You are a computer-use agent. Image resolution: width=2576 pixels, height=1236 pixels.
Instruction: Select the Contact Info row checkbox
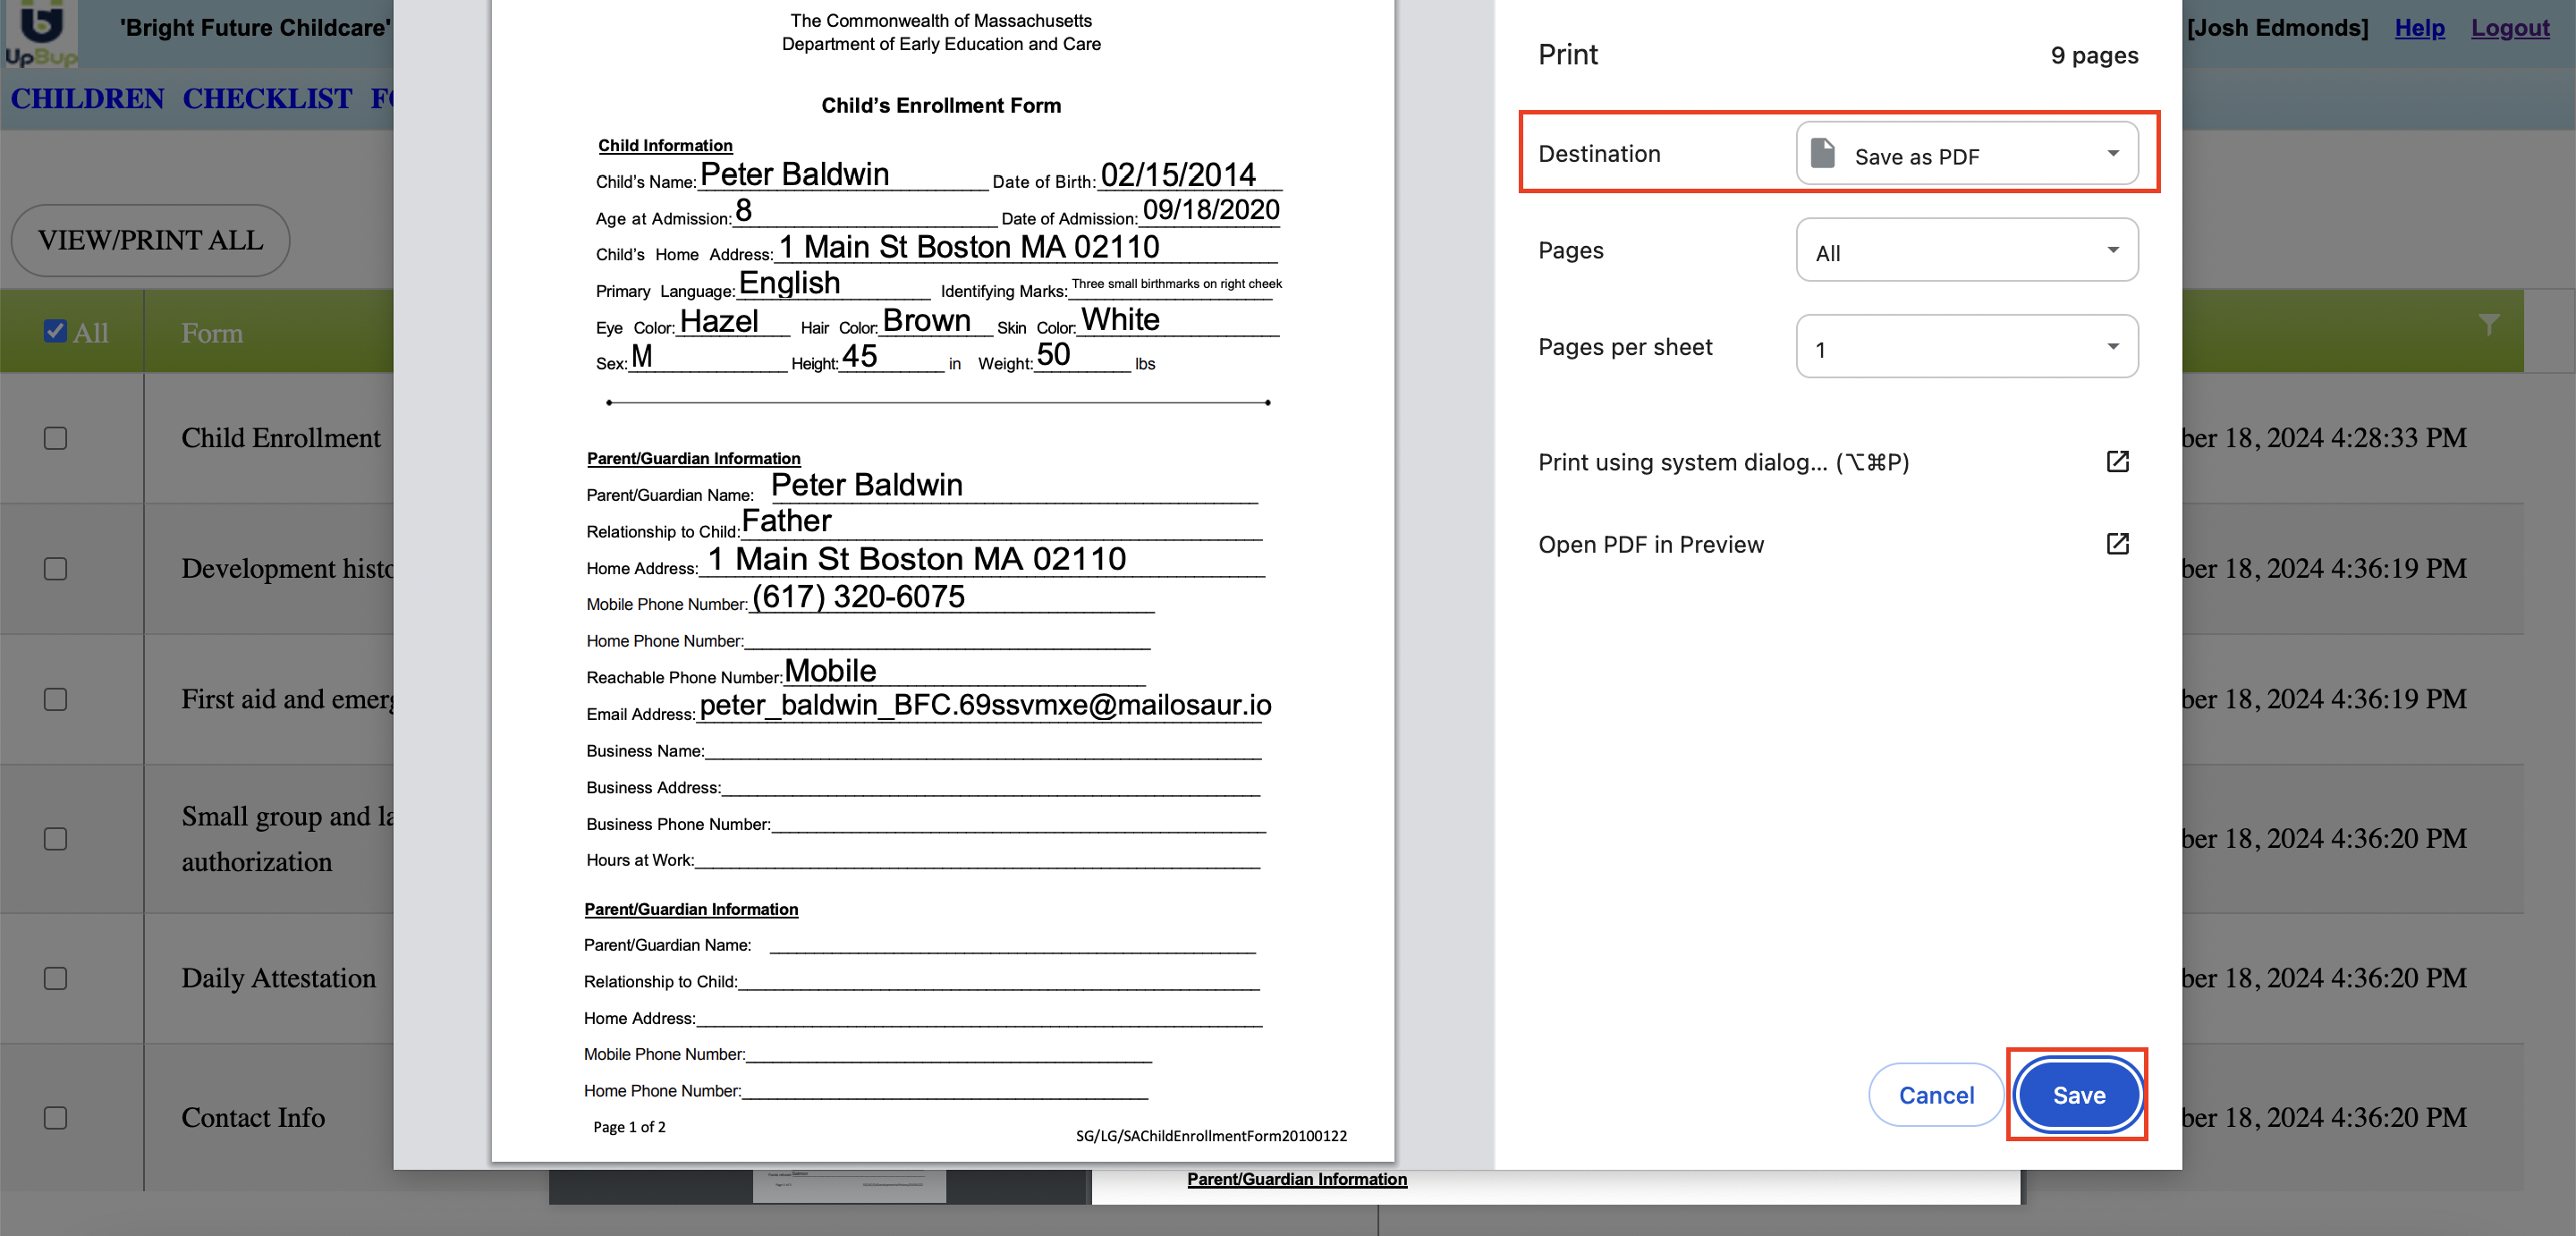[x=56, y=1117]
